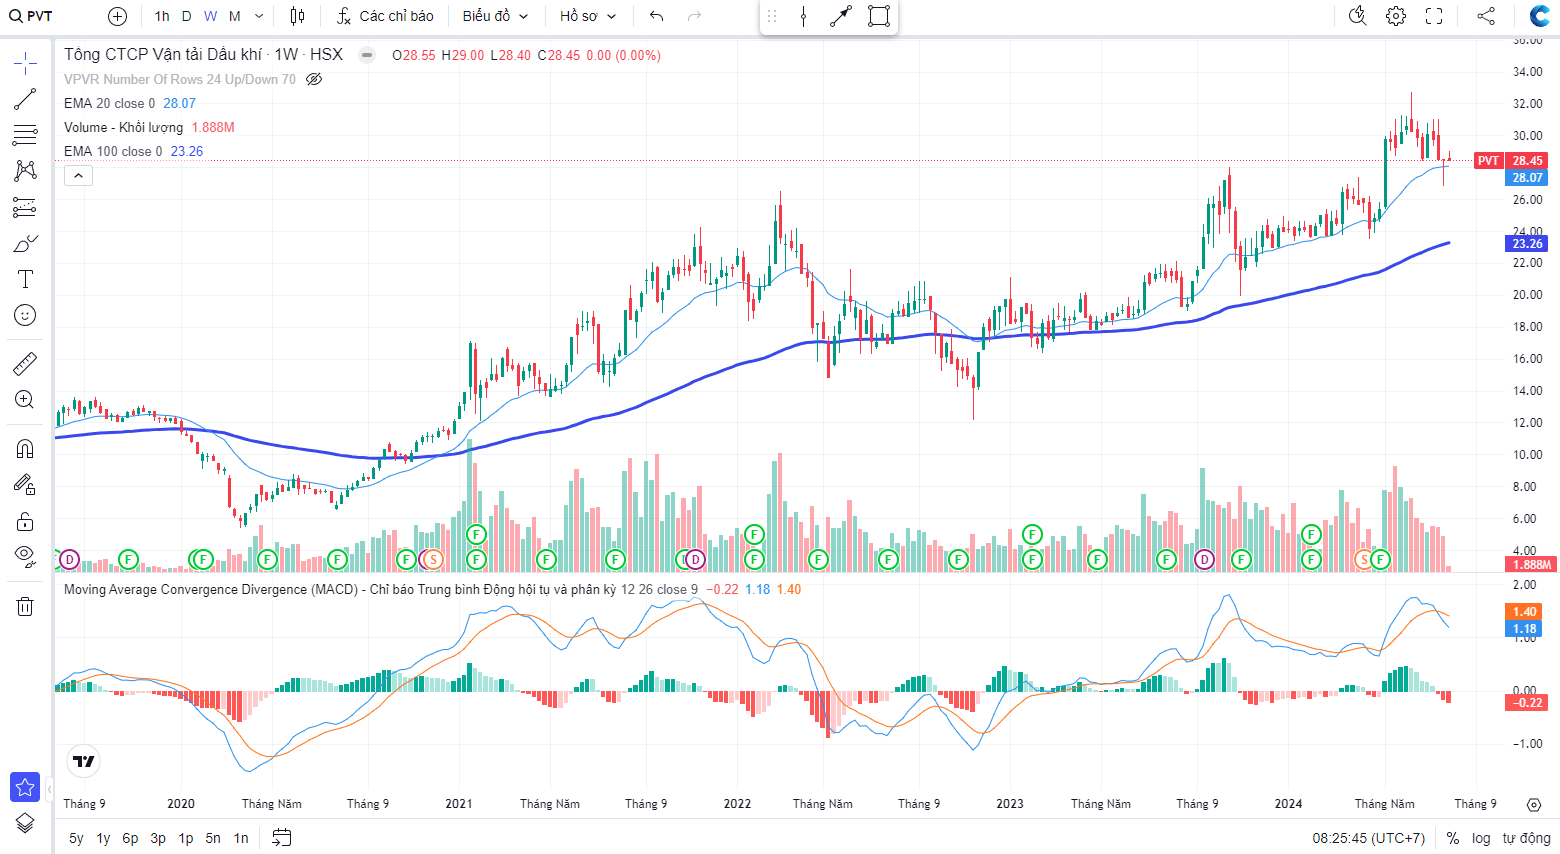
Task: Open the pattern drawing tools
Action: [25, 171]
